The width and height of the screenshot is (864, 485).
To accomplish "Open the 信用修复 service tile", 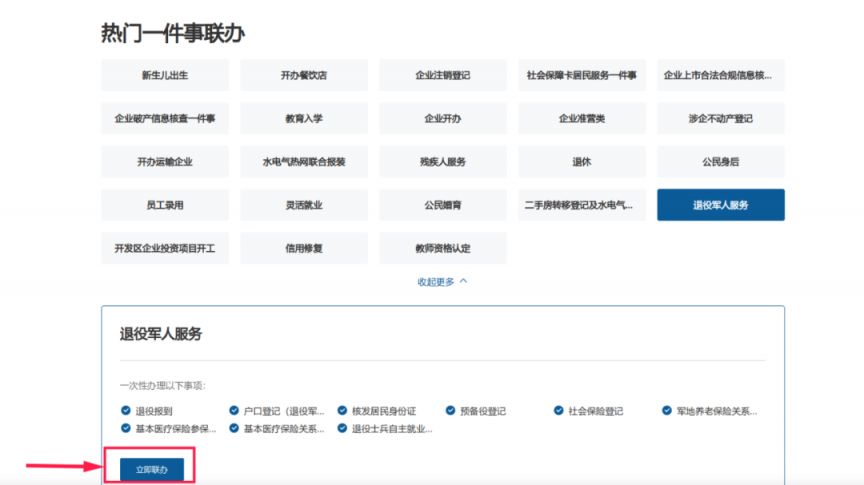I will [x=303, y=248].
